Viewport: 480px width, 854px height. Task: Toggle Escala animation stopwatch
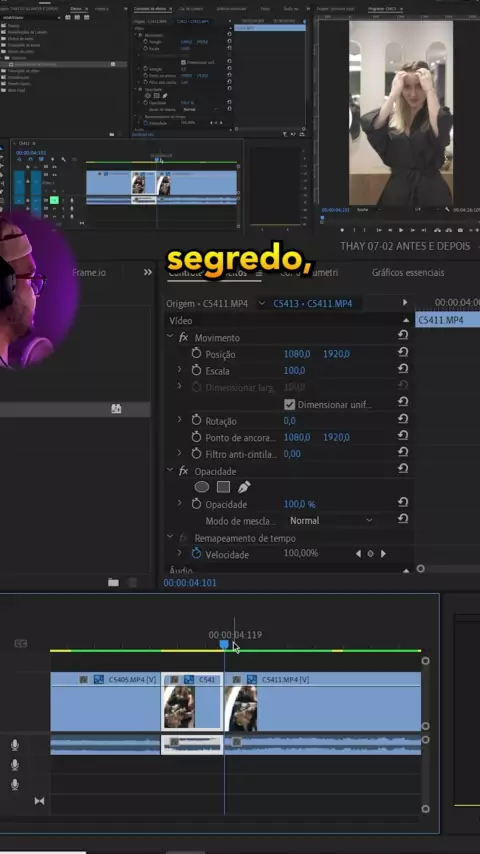click(197, 370)
